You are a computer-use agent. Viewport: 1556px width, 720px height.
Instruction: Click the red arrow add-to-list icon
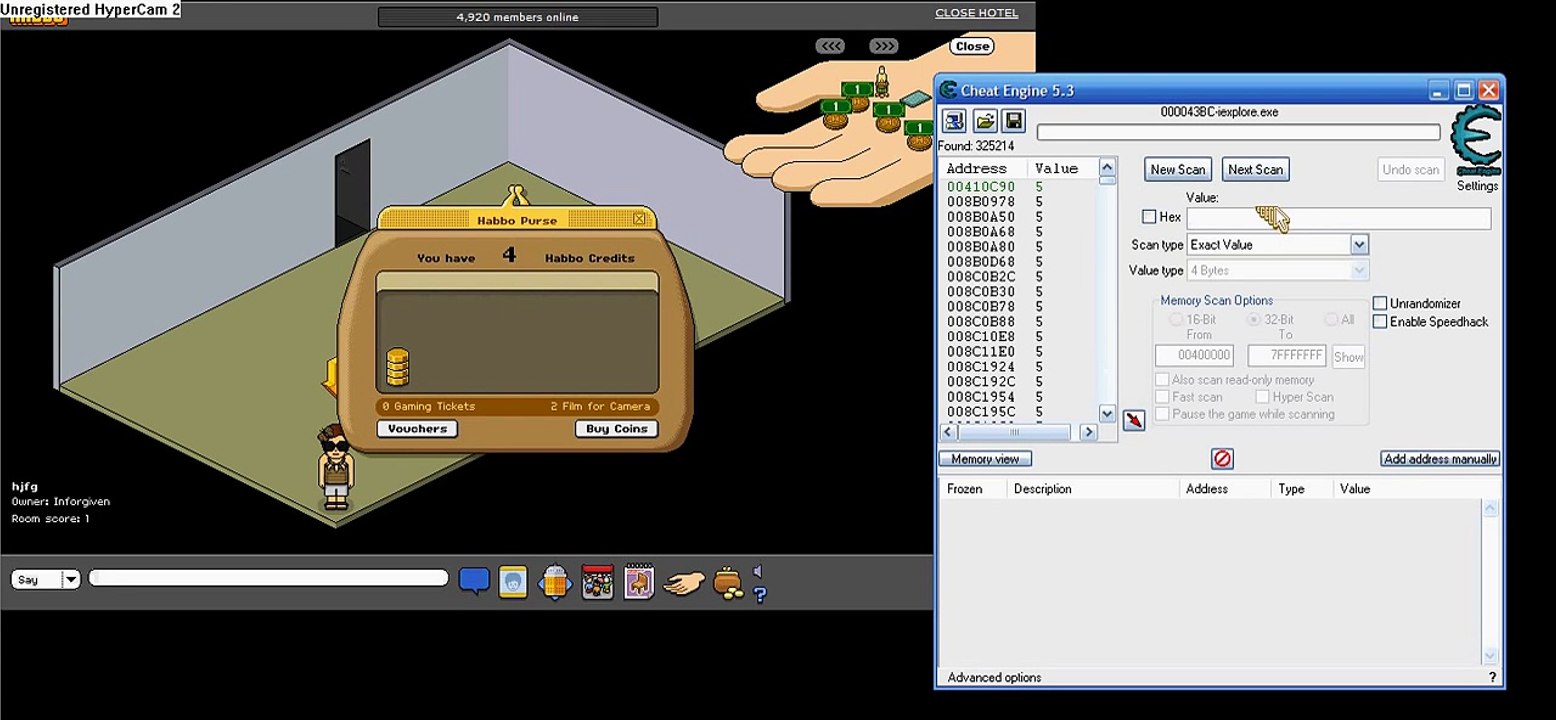[x=1133, y=420]
